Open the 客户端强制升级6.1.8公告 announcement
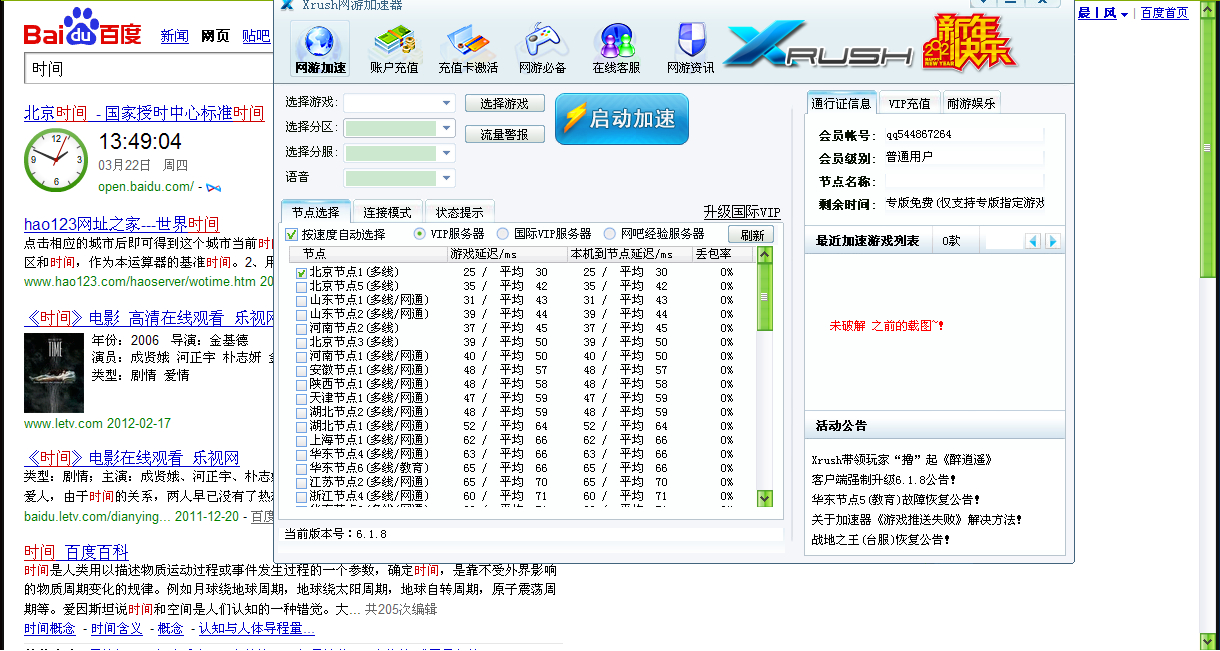 [x=883, y=479]
